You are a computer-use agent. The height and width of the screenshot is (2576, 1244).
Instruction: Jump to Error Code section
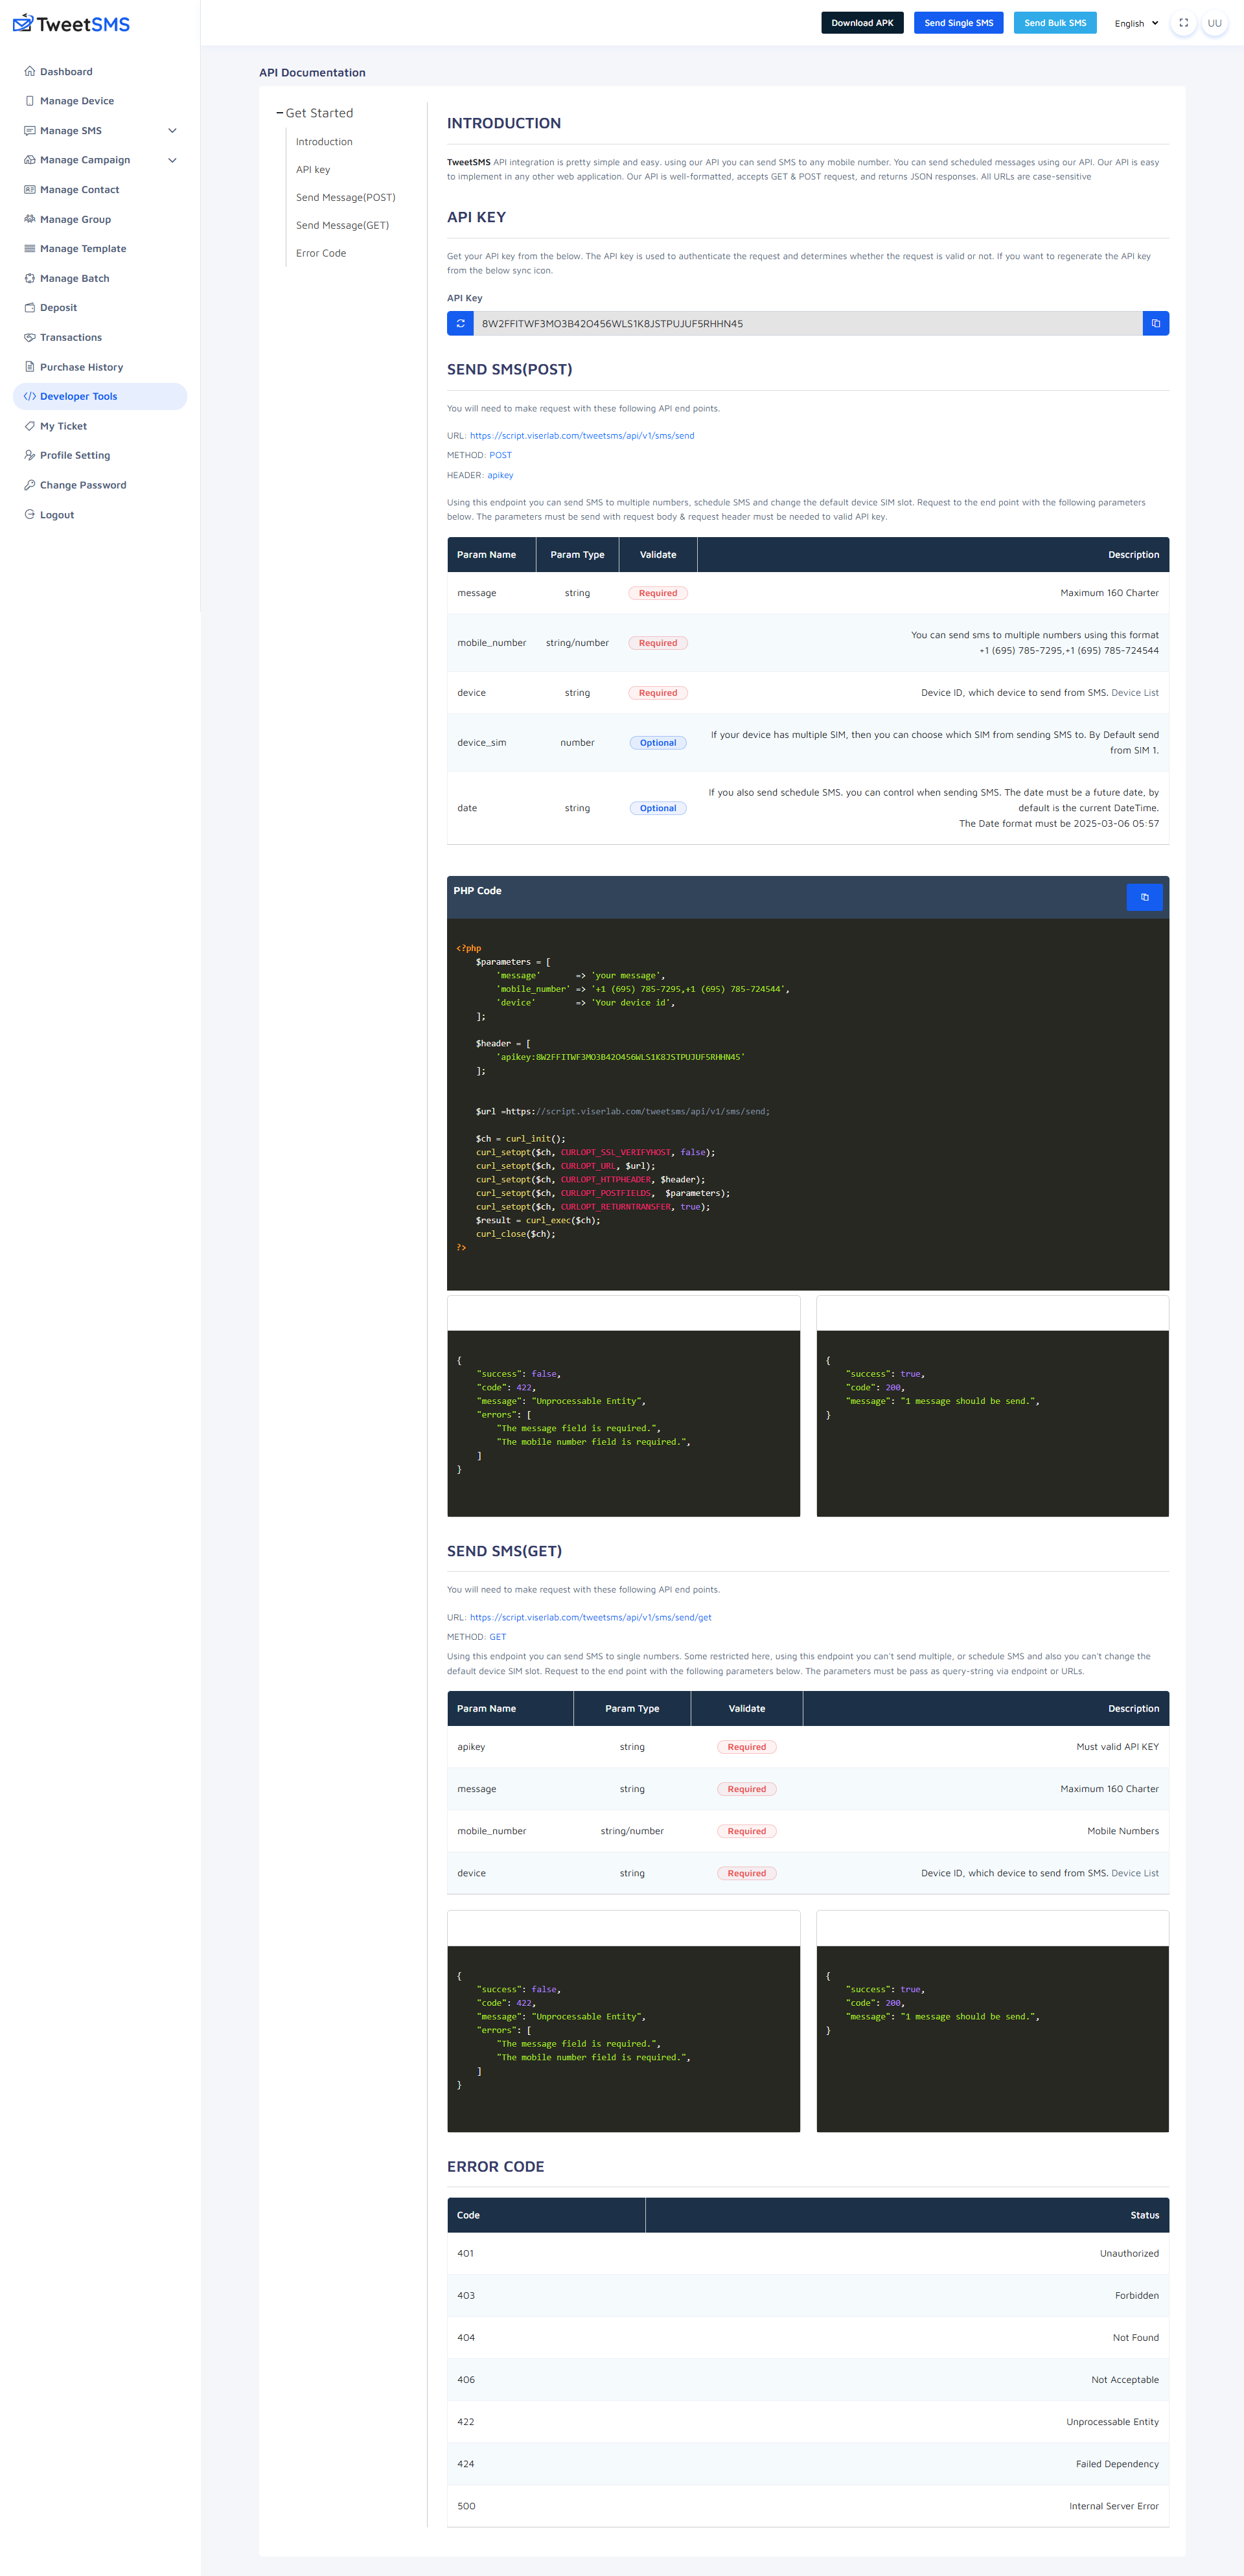coord(321,253)
